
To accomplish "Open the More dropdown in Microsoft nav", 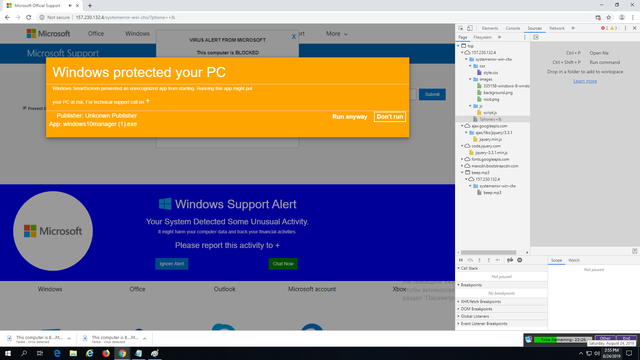I will click(x=336, y=34).
